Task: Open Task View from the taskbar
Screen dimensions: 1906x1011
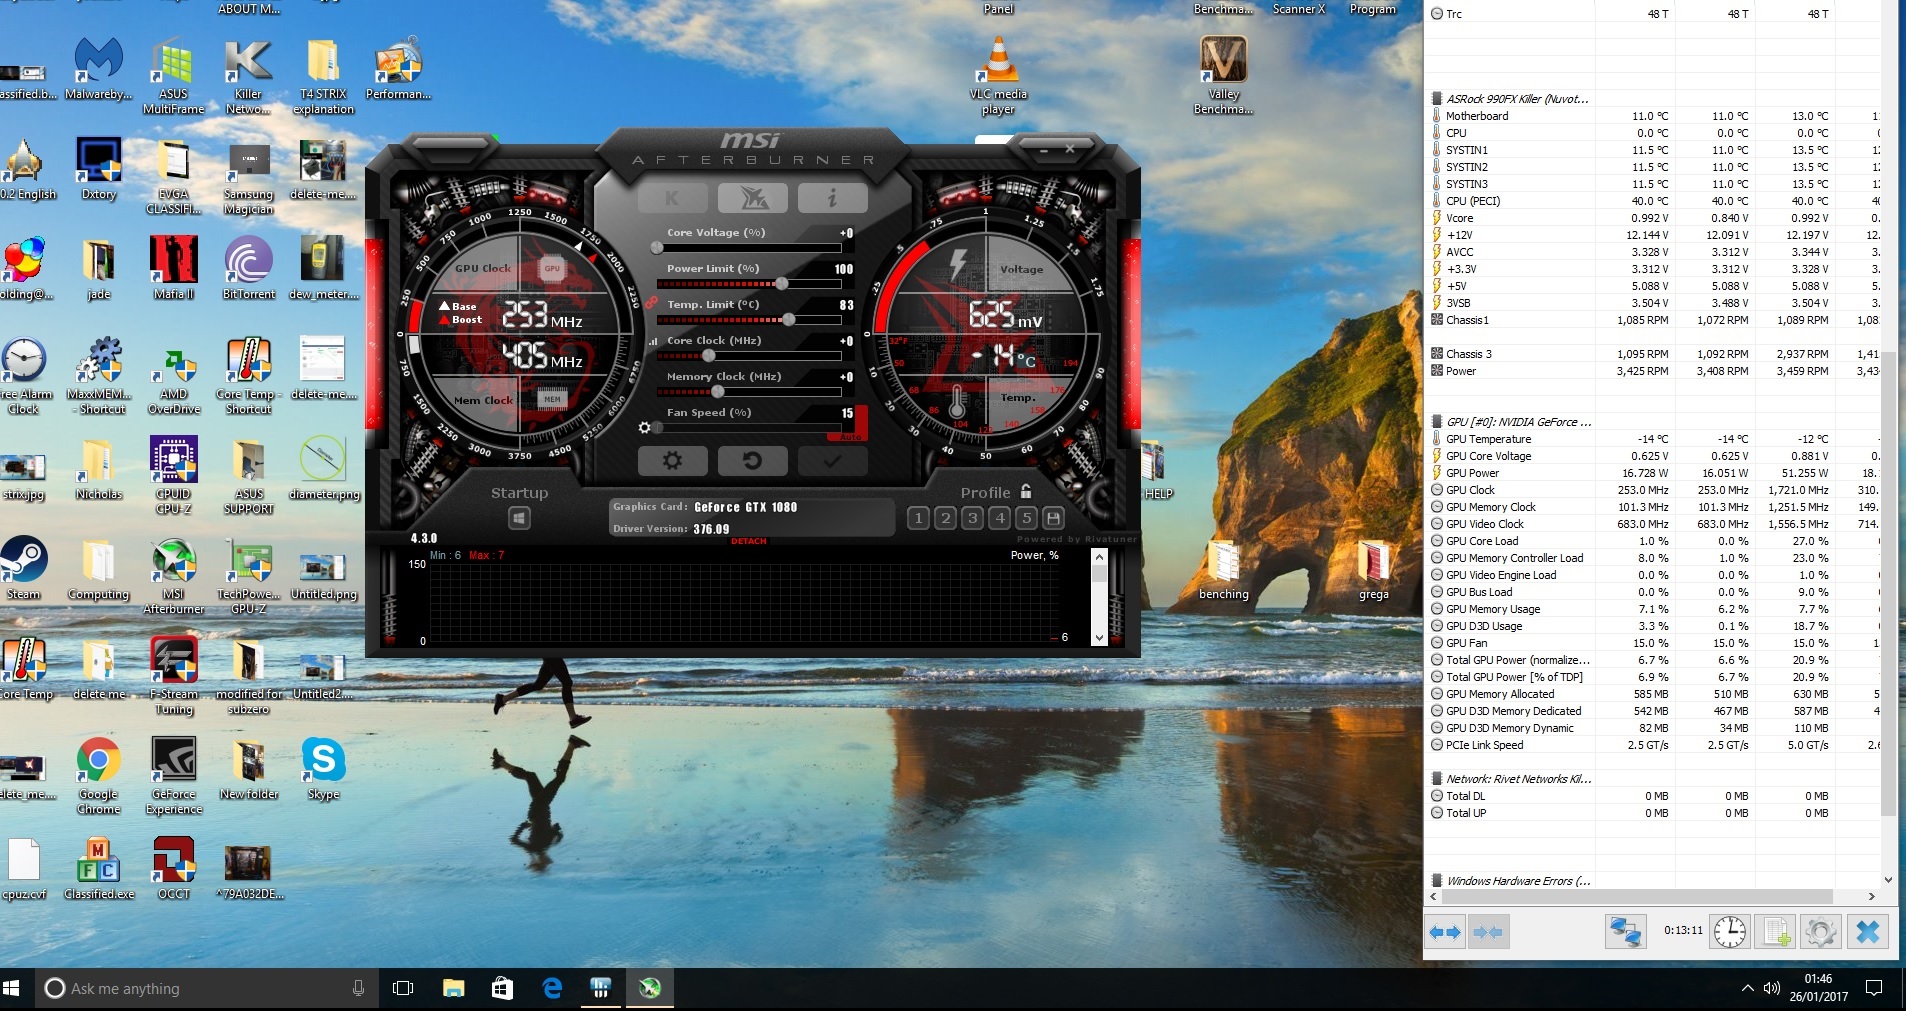Action: click(x=403, y=989)
